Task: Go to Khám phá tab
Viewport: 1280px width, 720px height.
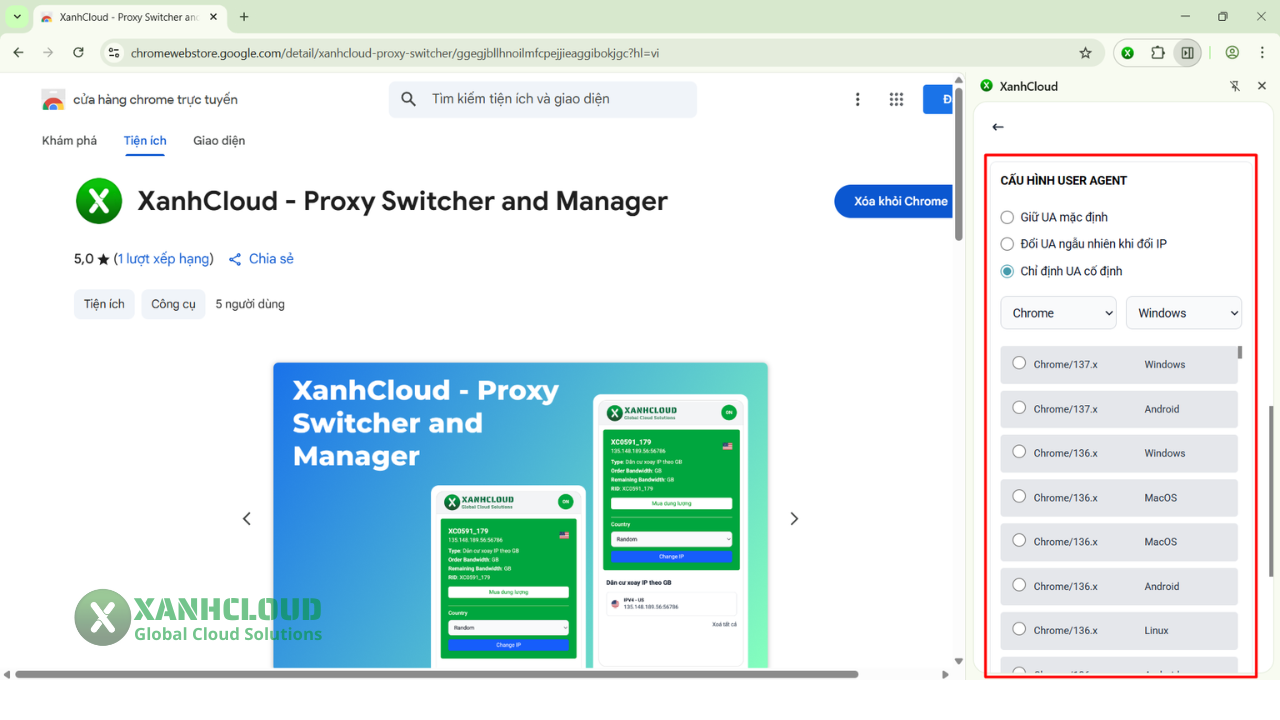Action: (x=69, y=141)
